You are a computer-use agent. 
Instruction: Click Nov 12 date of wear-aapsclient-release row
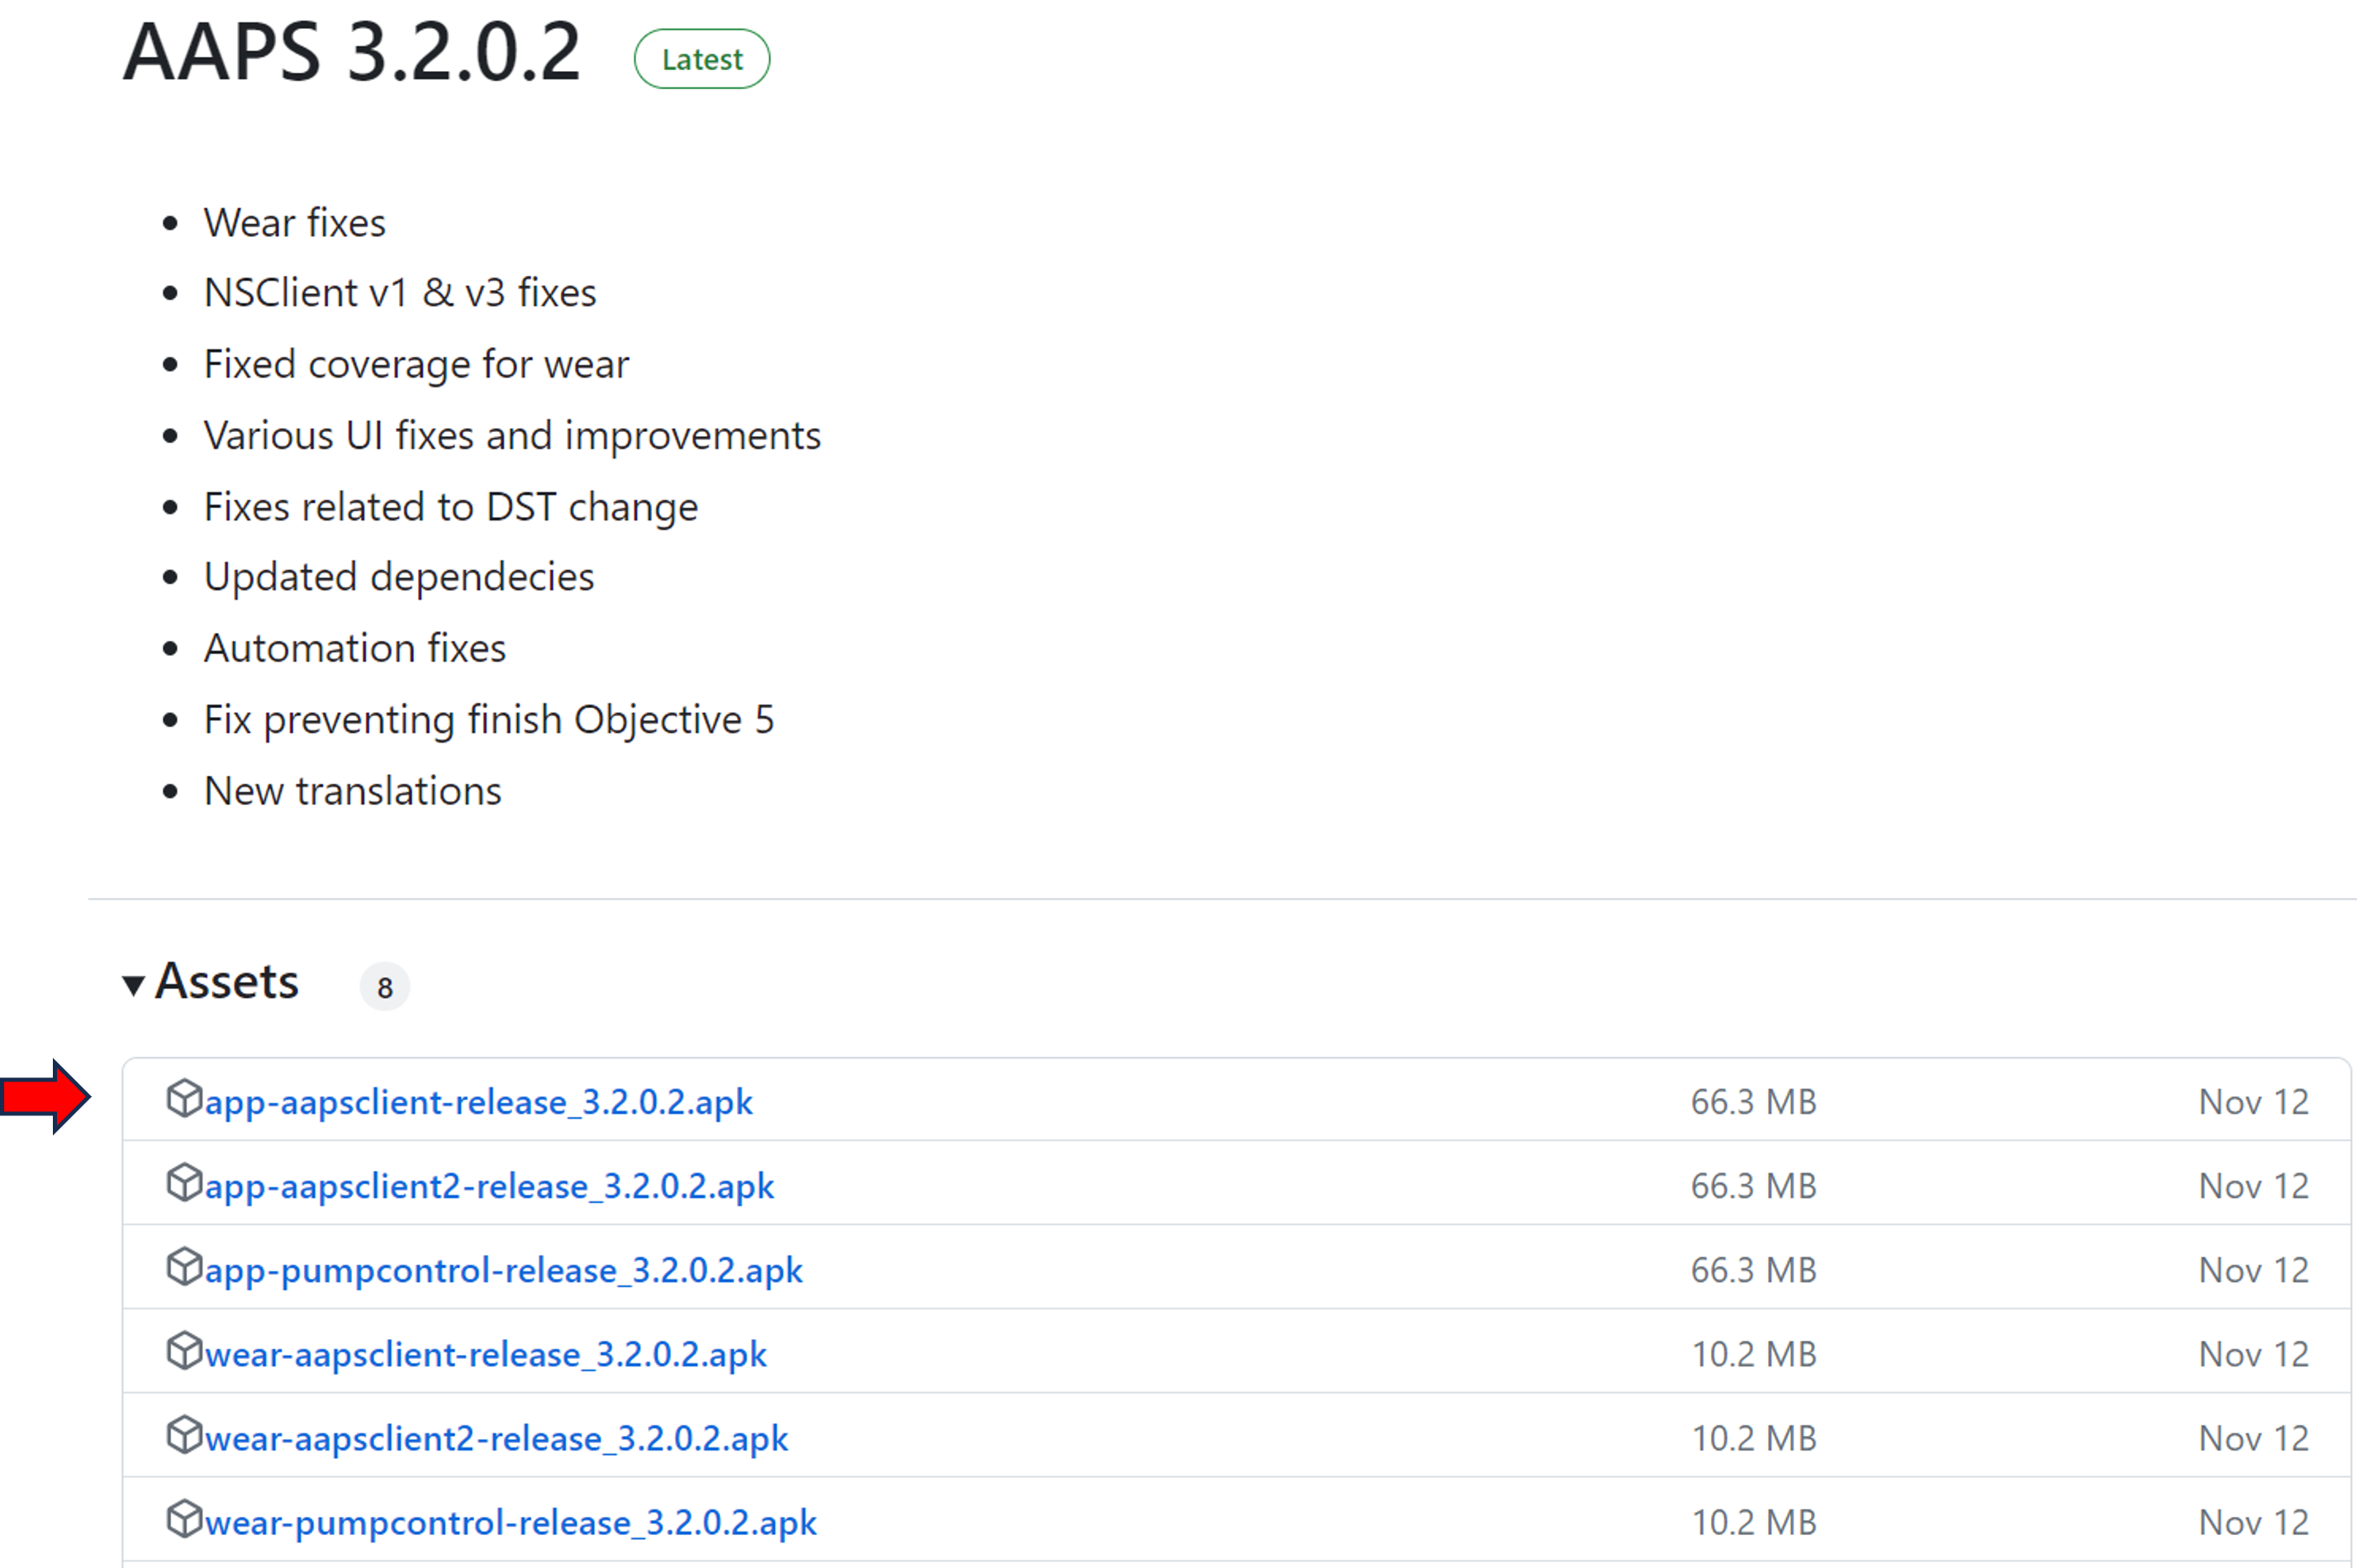pos(2254,1354)
